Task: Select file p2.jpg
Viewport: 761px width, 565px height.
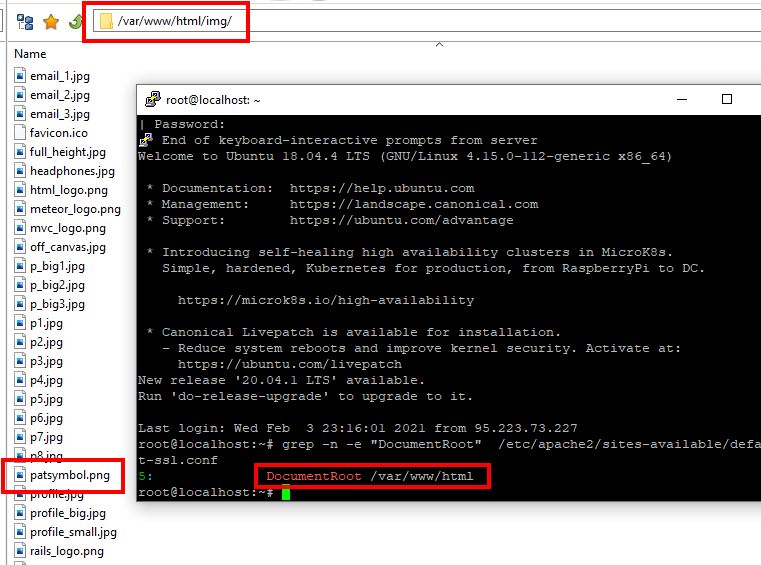Action: point(46,342)
